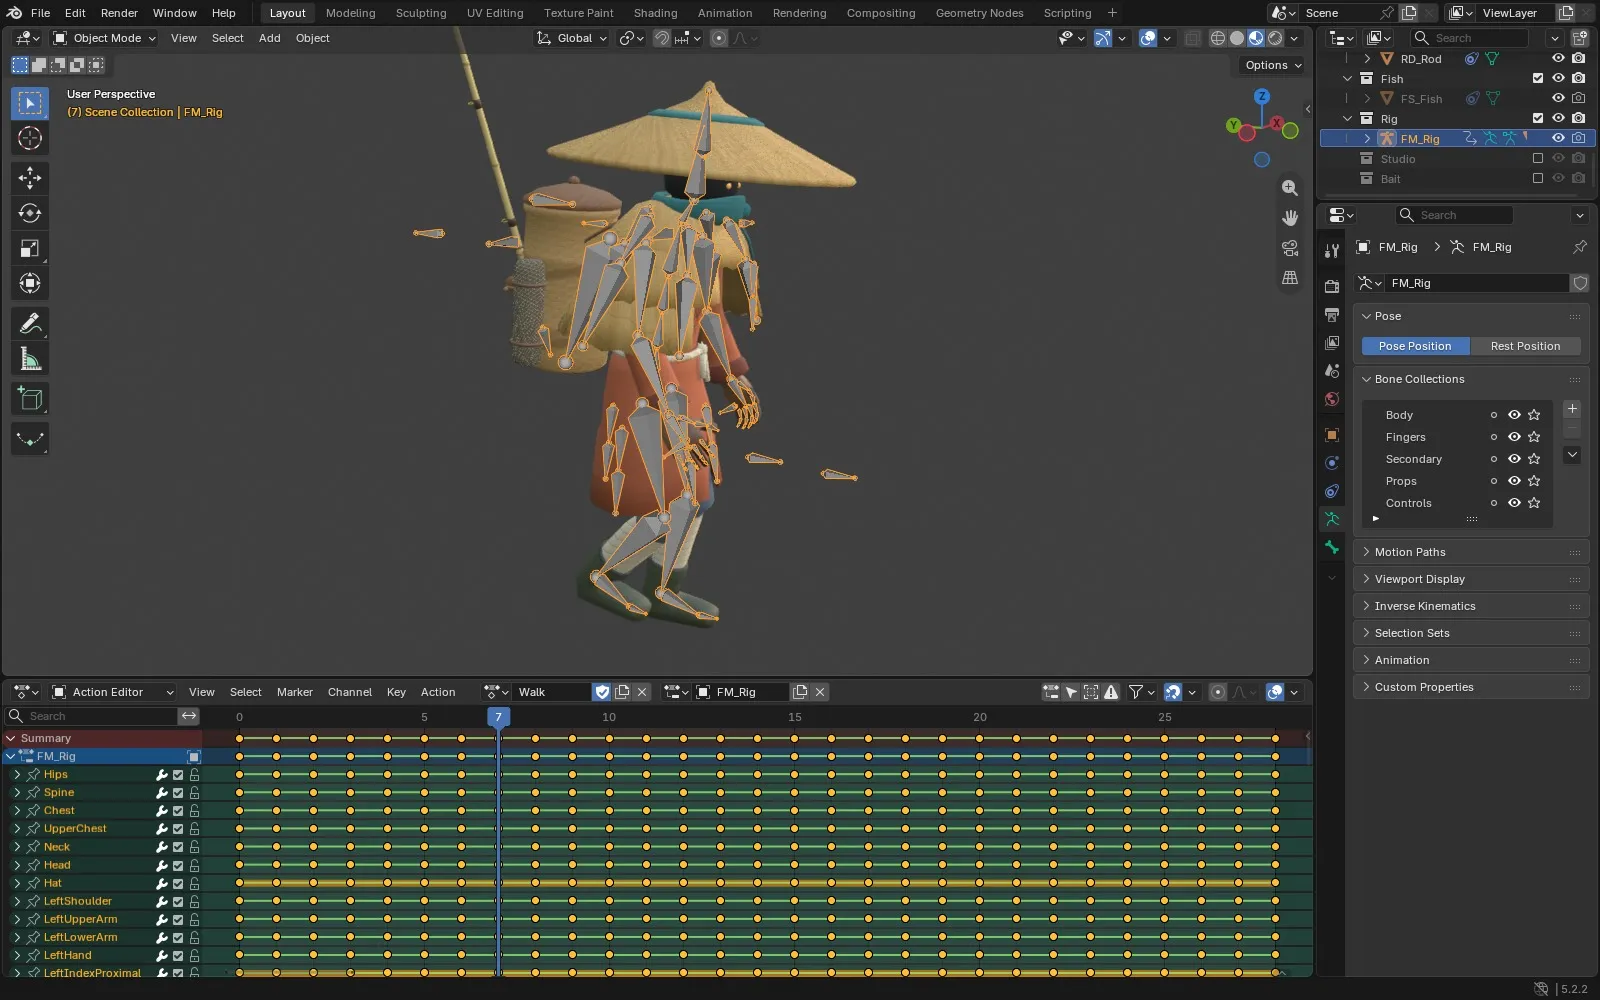This screenshot has width=1600, height=1000.
Task: Open the Object Mode dropdown
Action: [105, 38]
